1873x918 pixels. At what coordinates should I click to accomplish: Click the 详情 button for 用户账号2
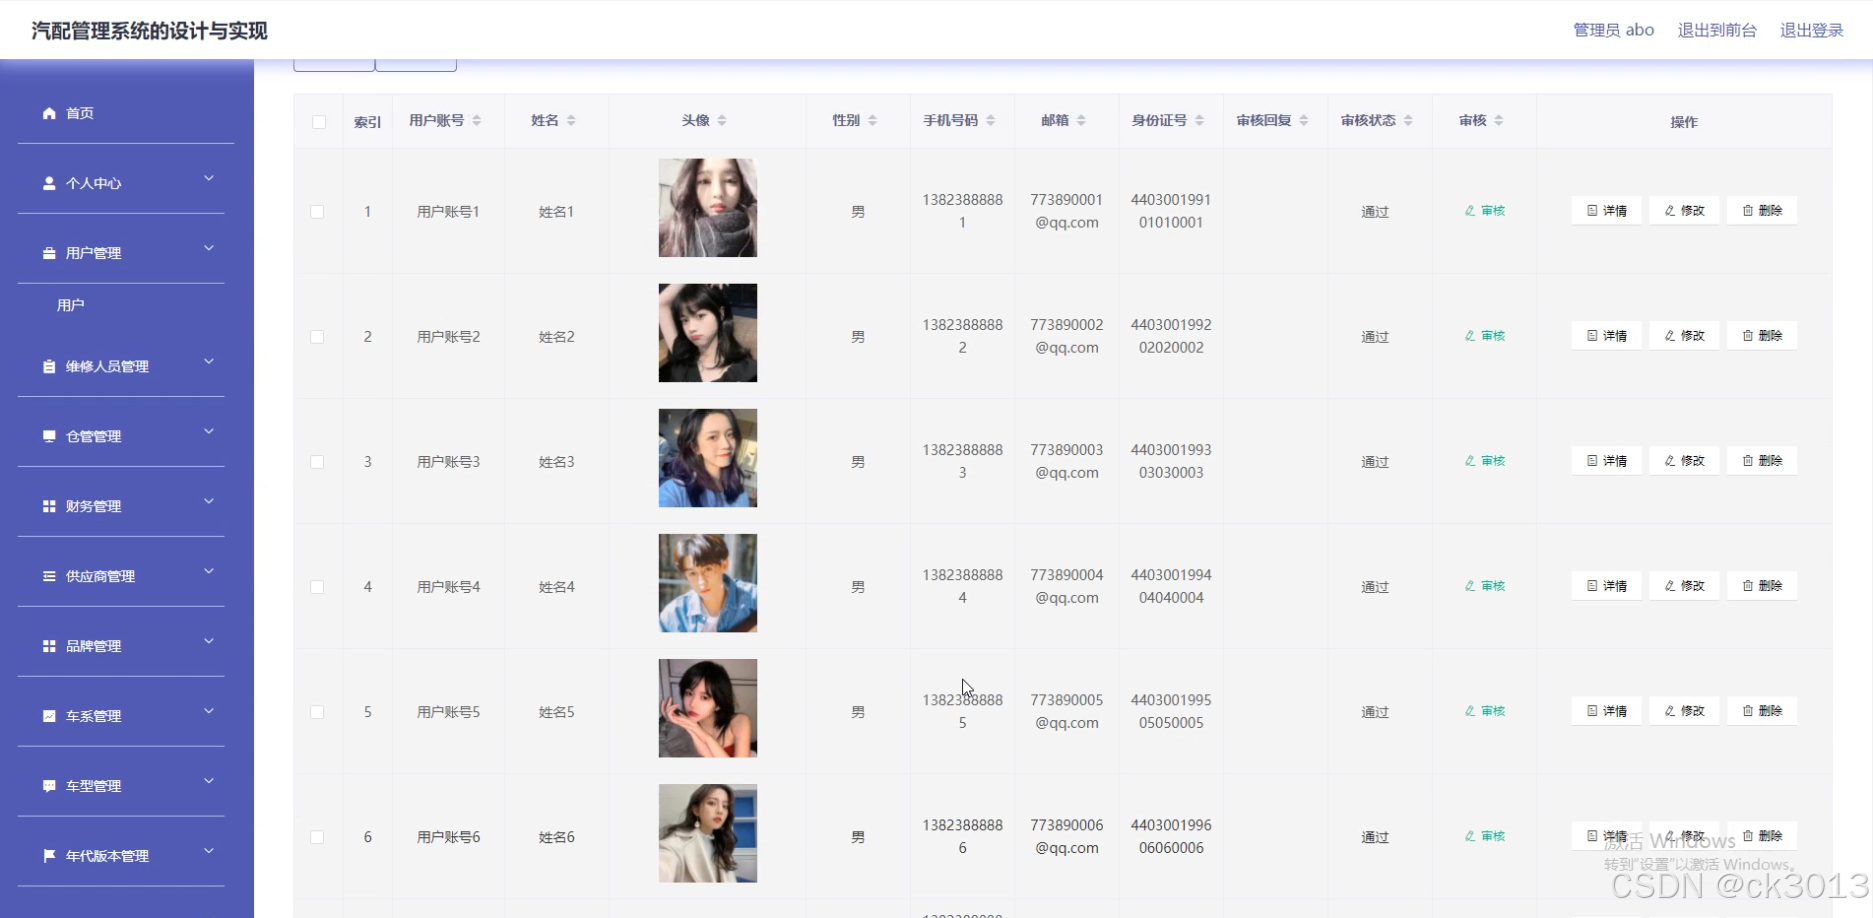[x=1605, y=335]
